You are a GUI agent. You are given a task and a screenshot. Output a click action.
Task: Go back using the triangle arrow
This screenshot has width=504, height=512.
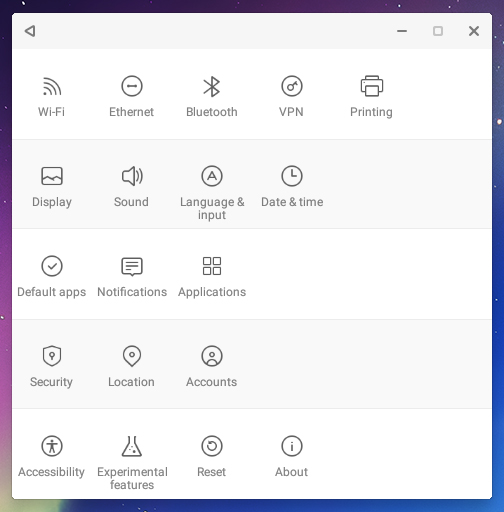(x=30, y=31)
